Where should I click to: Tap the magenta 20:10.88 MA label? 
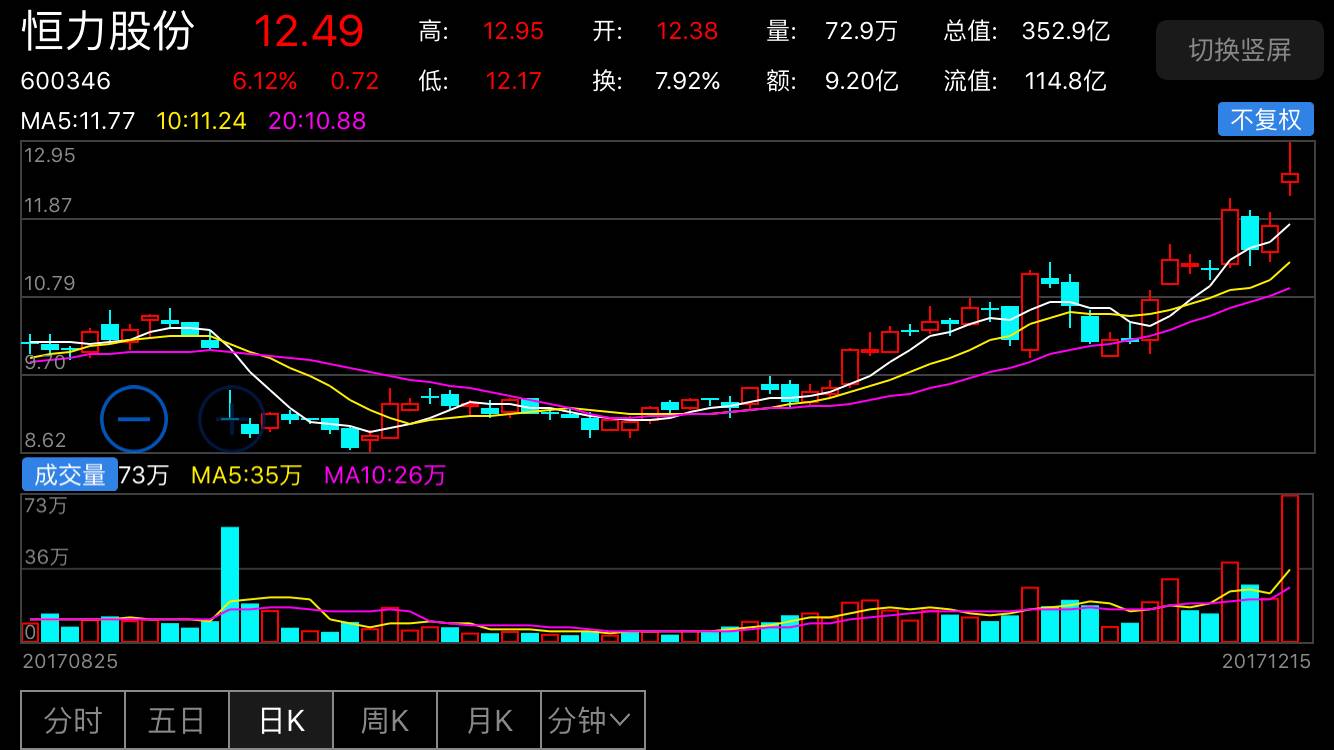pos(317,121)
